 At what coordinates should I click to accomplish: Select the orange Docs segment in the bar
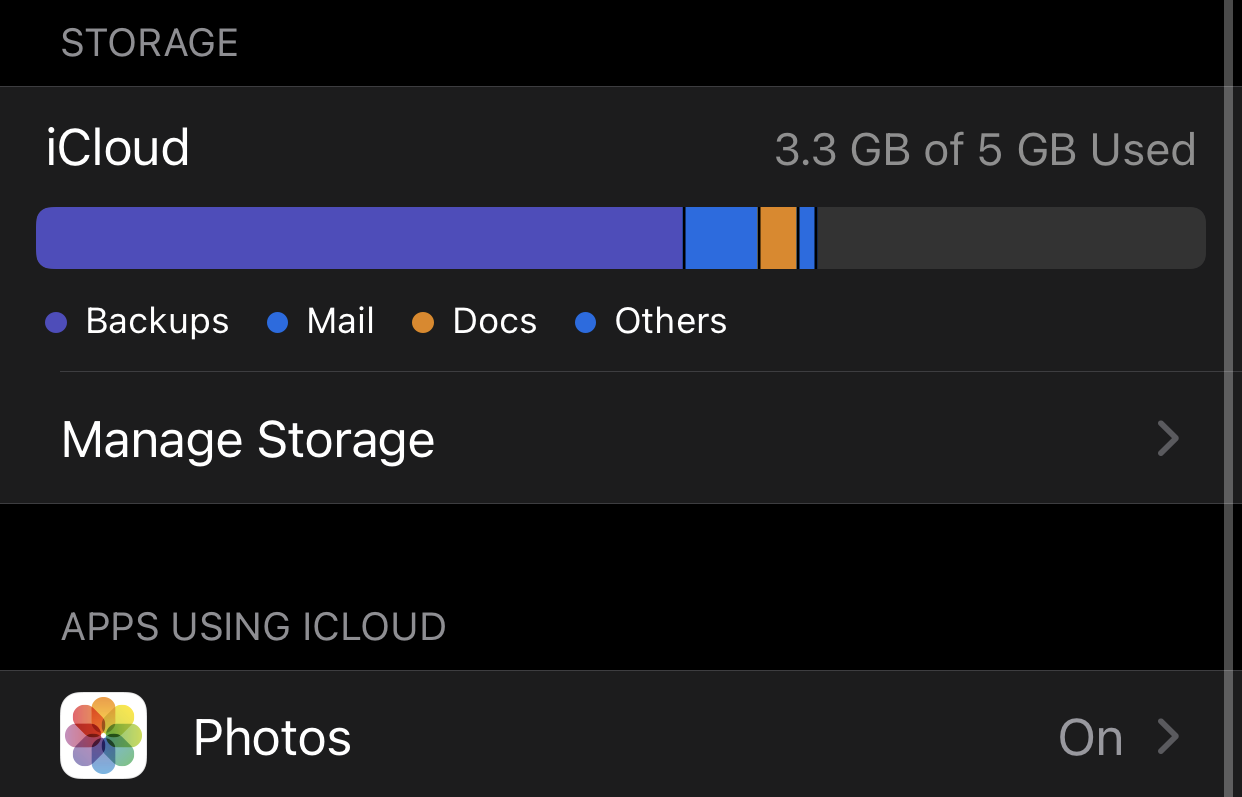779,237
